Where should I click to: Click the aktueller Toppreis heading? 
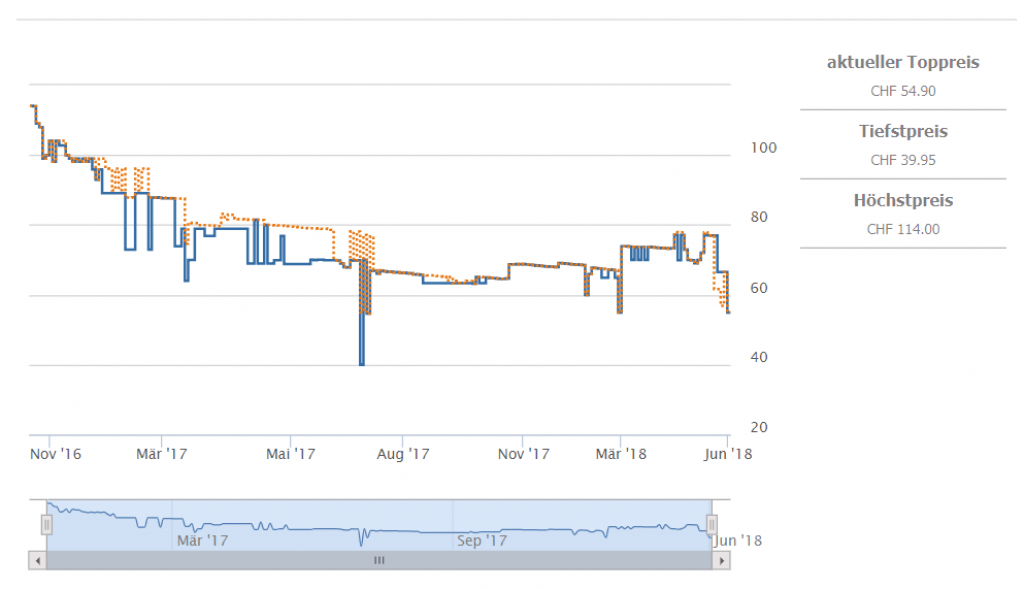(x=903, y=62)
